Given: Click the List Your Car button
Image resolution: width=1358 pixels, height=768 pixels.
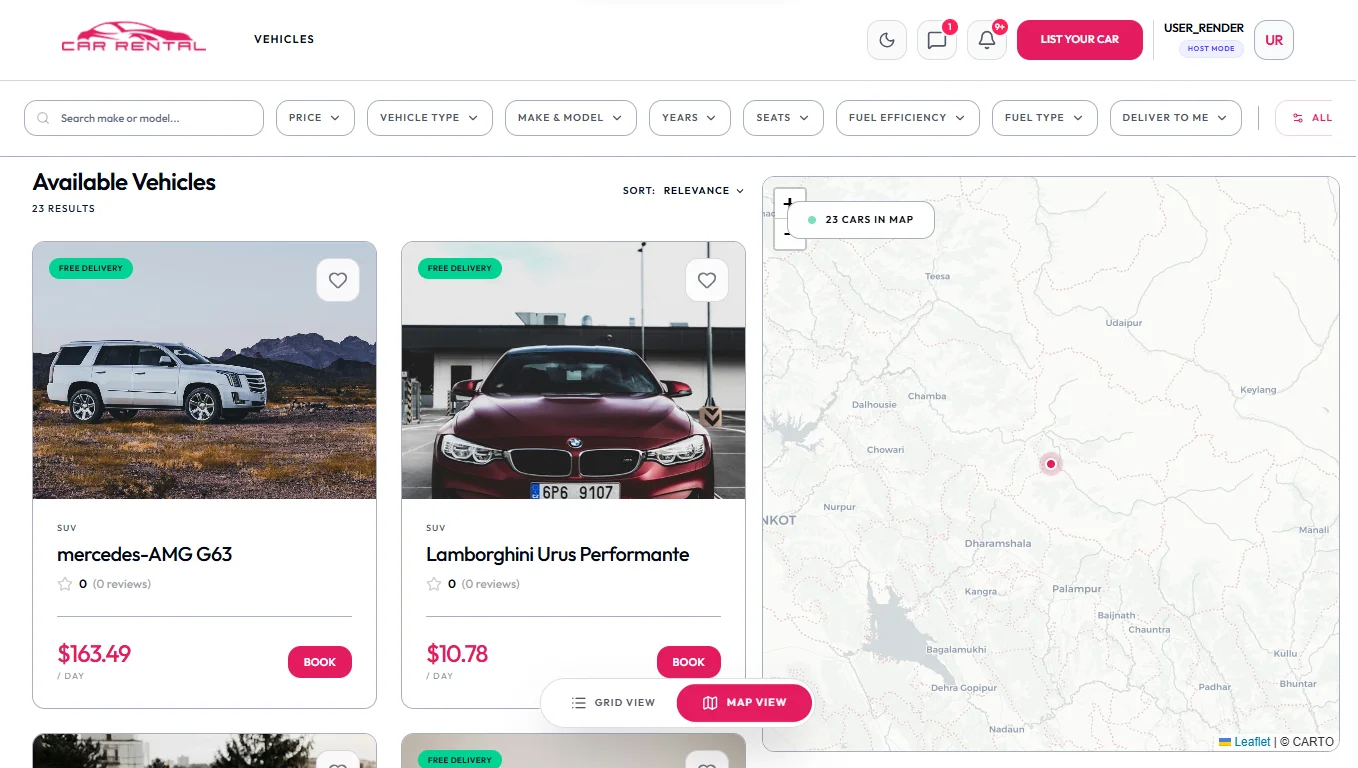Looking at the screenshot, I should pyautogui.click(x=1080, y=40).
